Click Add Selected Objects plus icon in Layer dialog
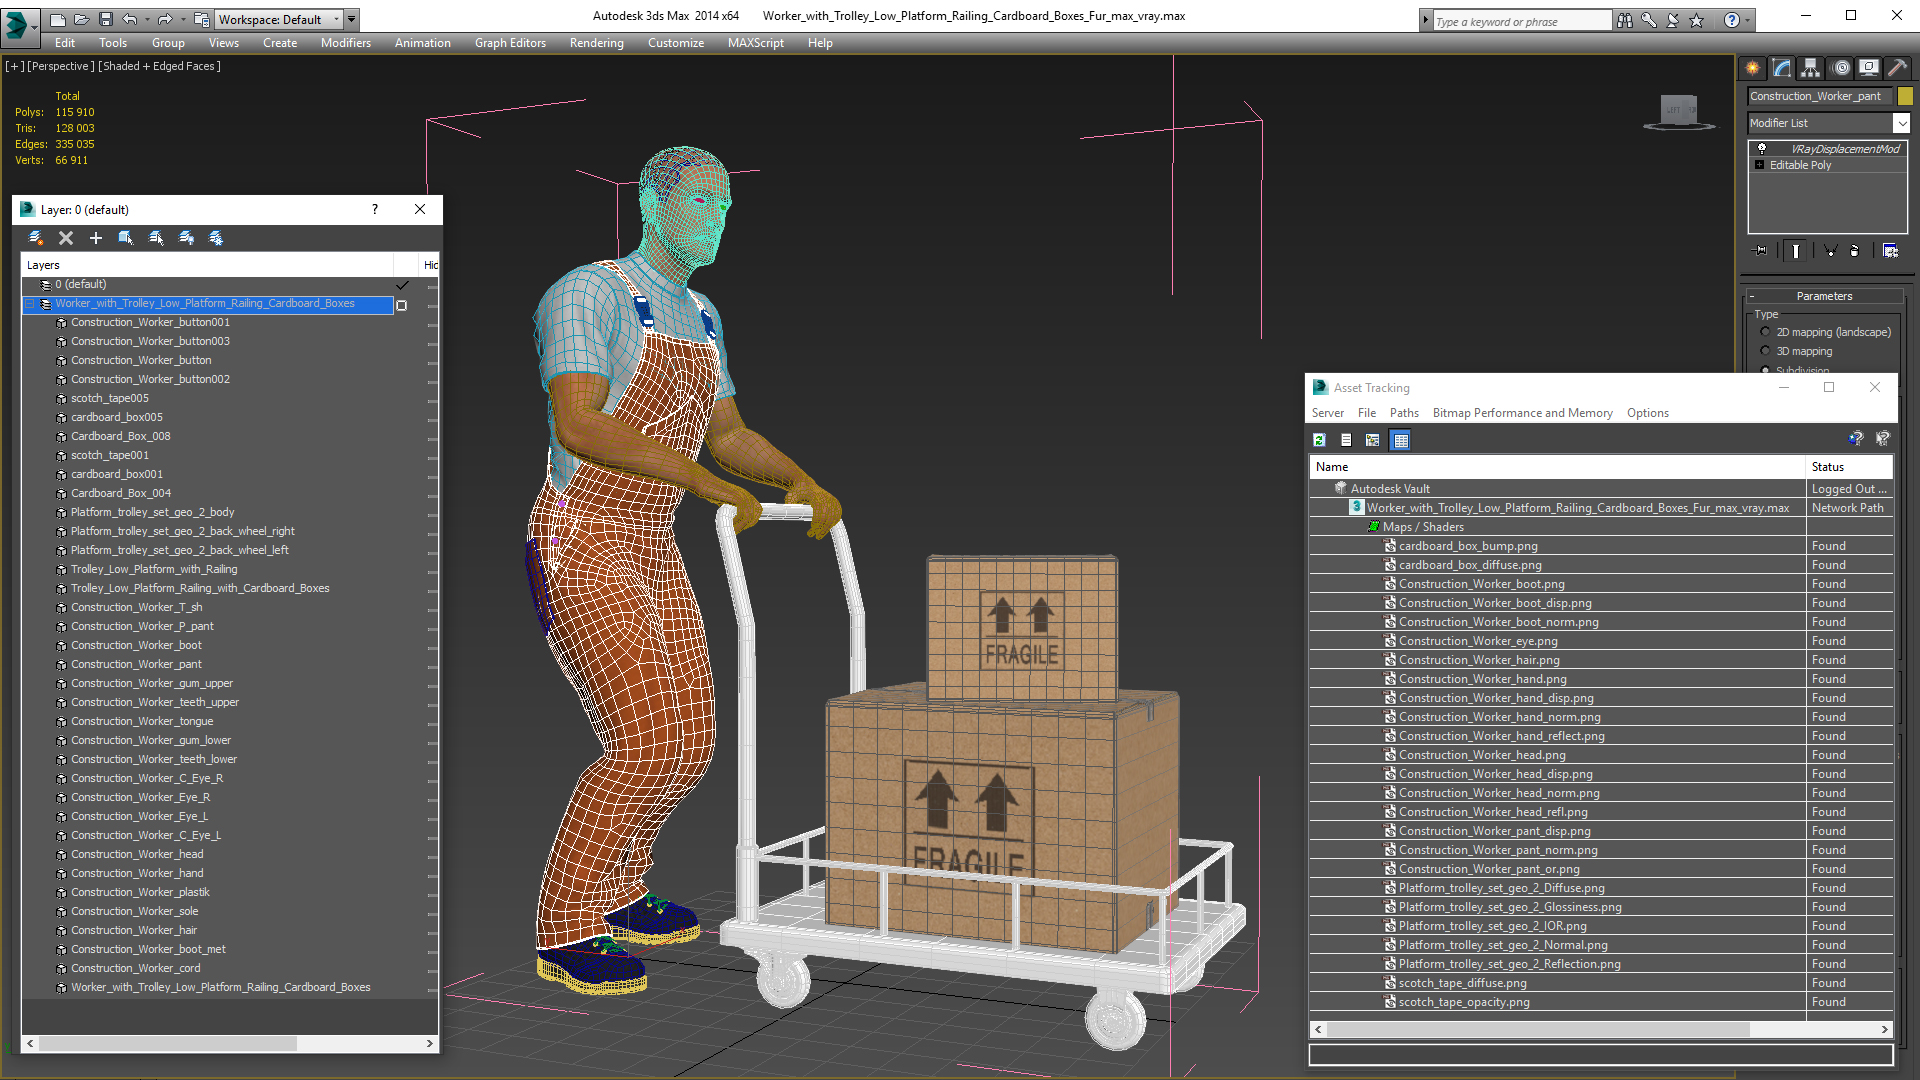 click(96, 238)
